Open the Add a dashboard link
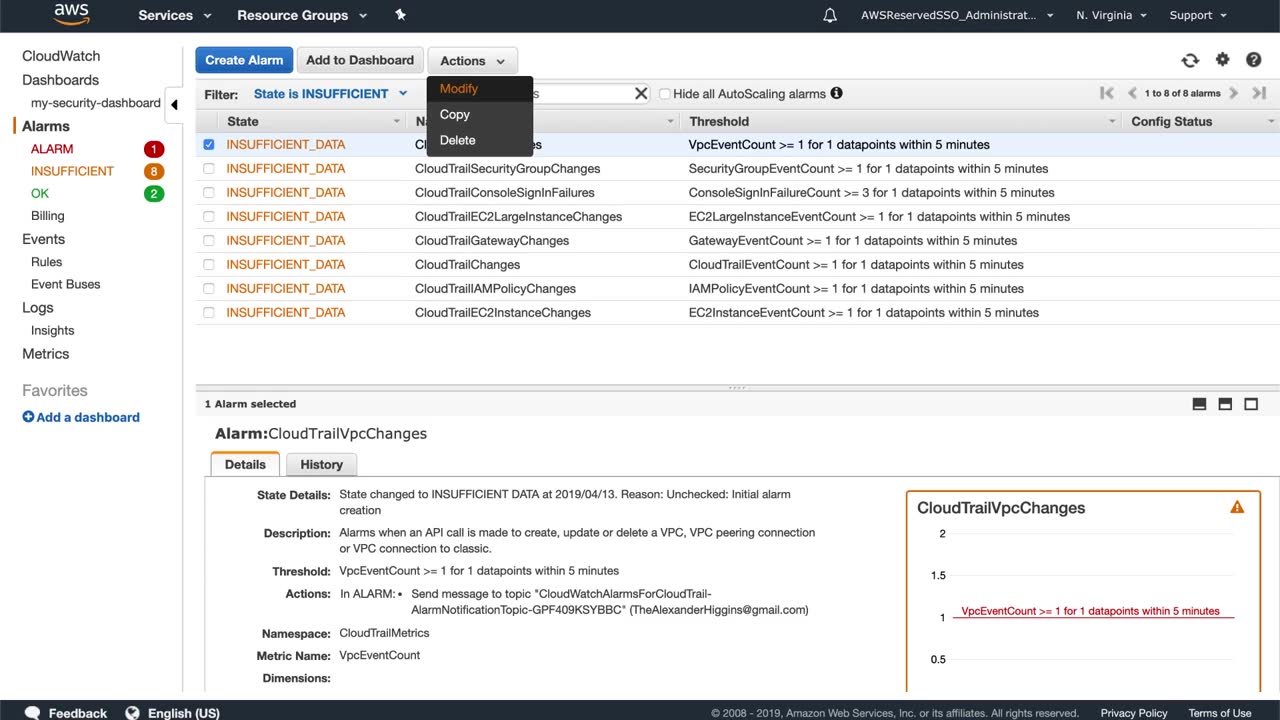This screenshot has width=1280, height=720. pos(81,417)
